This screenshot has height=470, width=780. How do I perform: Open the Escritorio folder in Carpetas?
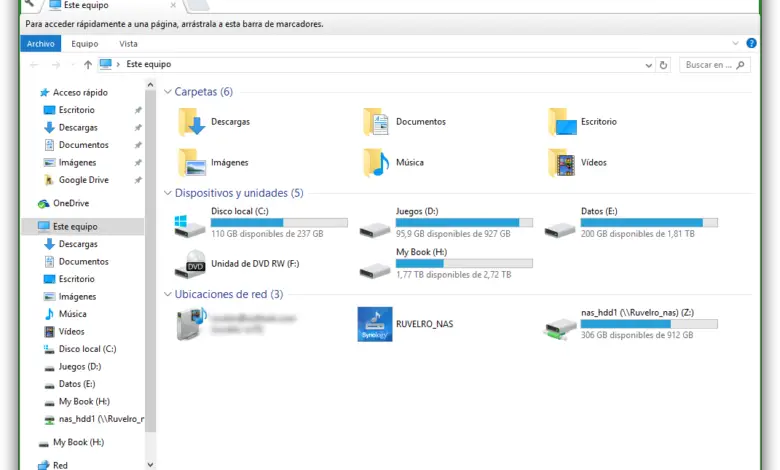pos(562,122)
